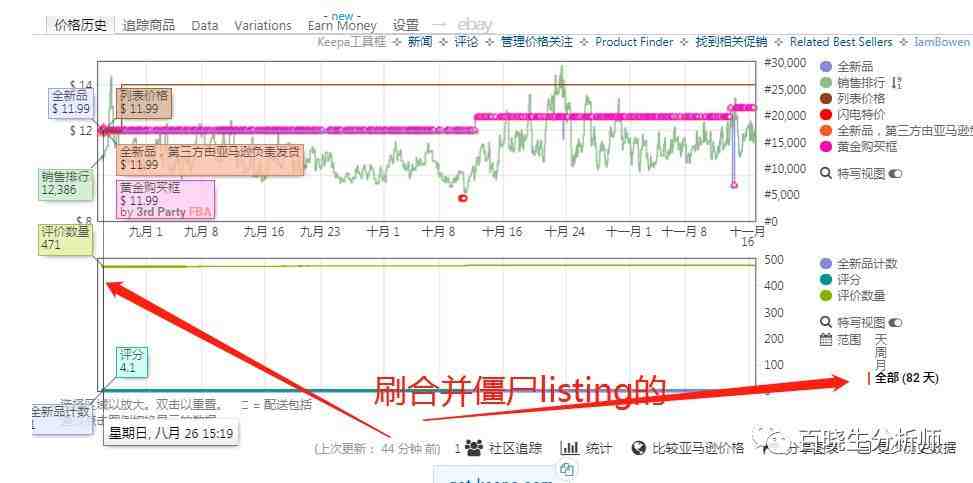Open the 新闻 link
This screenshot has width=973, height=483.
click(x=420, y=42)
